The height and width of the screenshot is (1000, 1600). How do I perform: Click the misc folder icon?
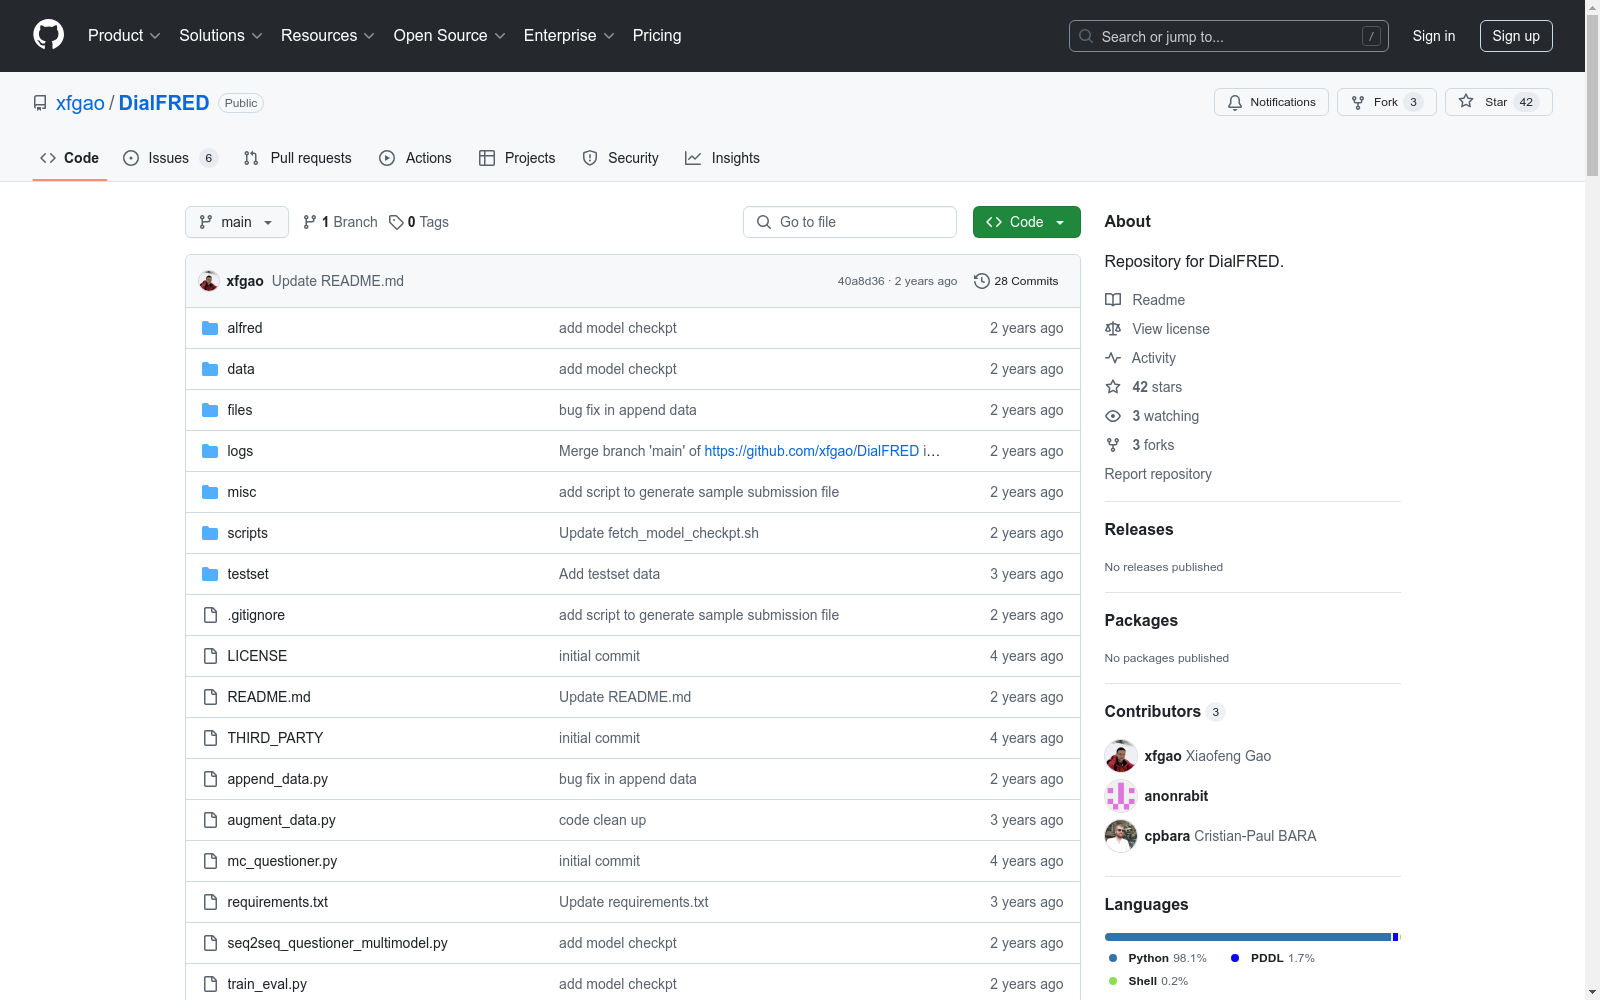pos(210,492)
